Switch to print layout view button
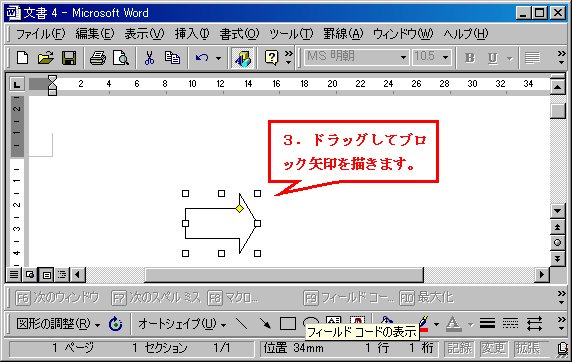This screenshot has height=362, width=572. coord(46,274)
